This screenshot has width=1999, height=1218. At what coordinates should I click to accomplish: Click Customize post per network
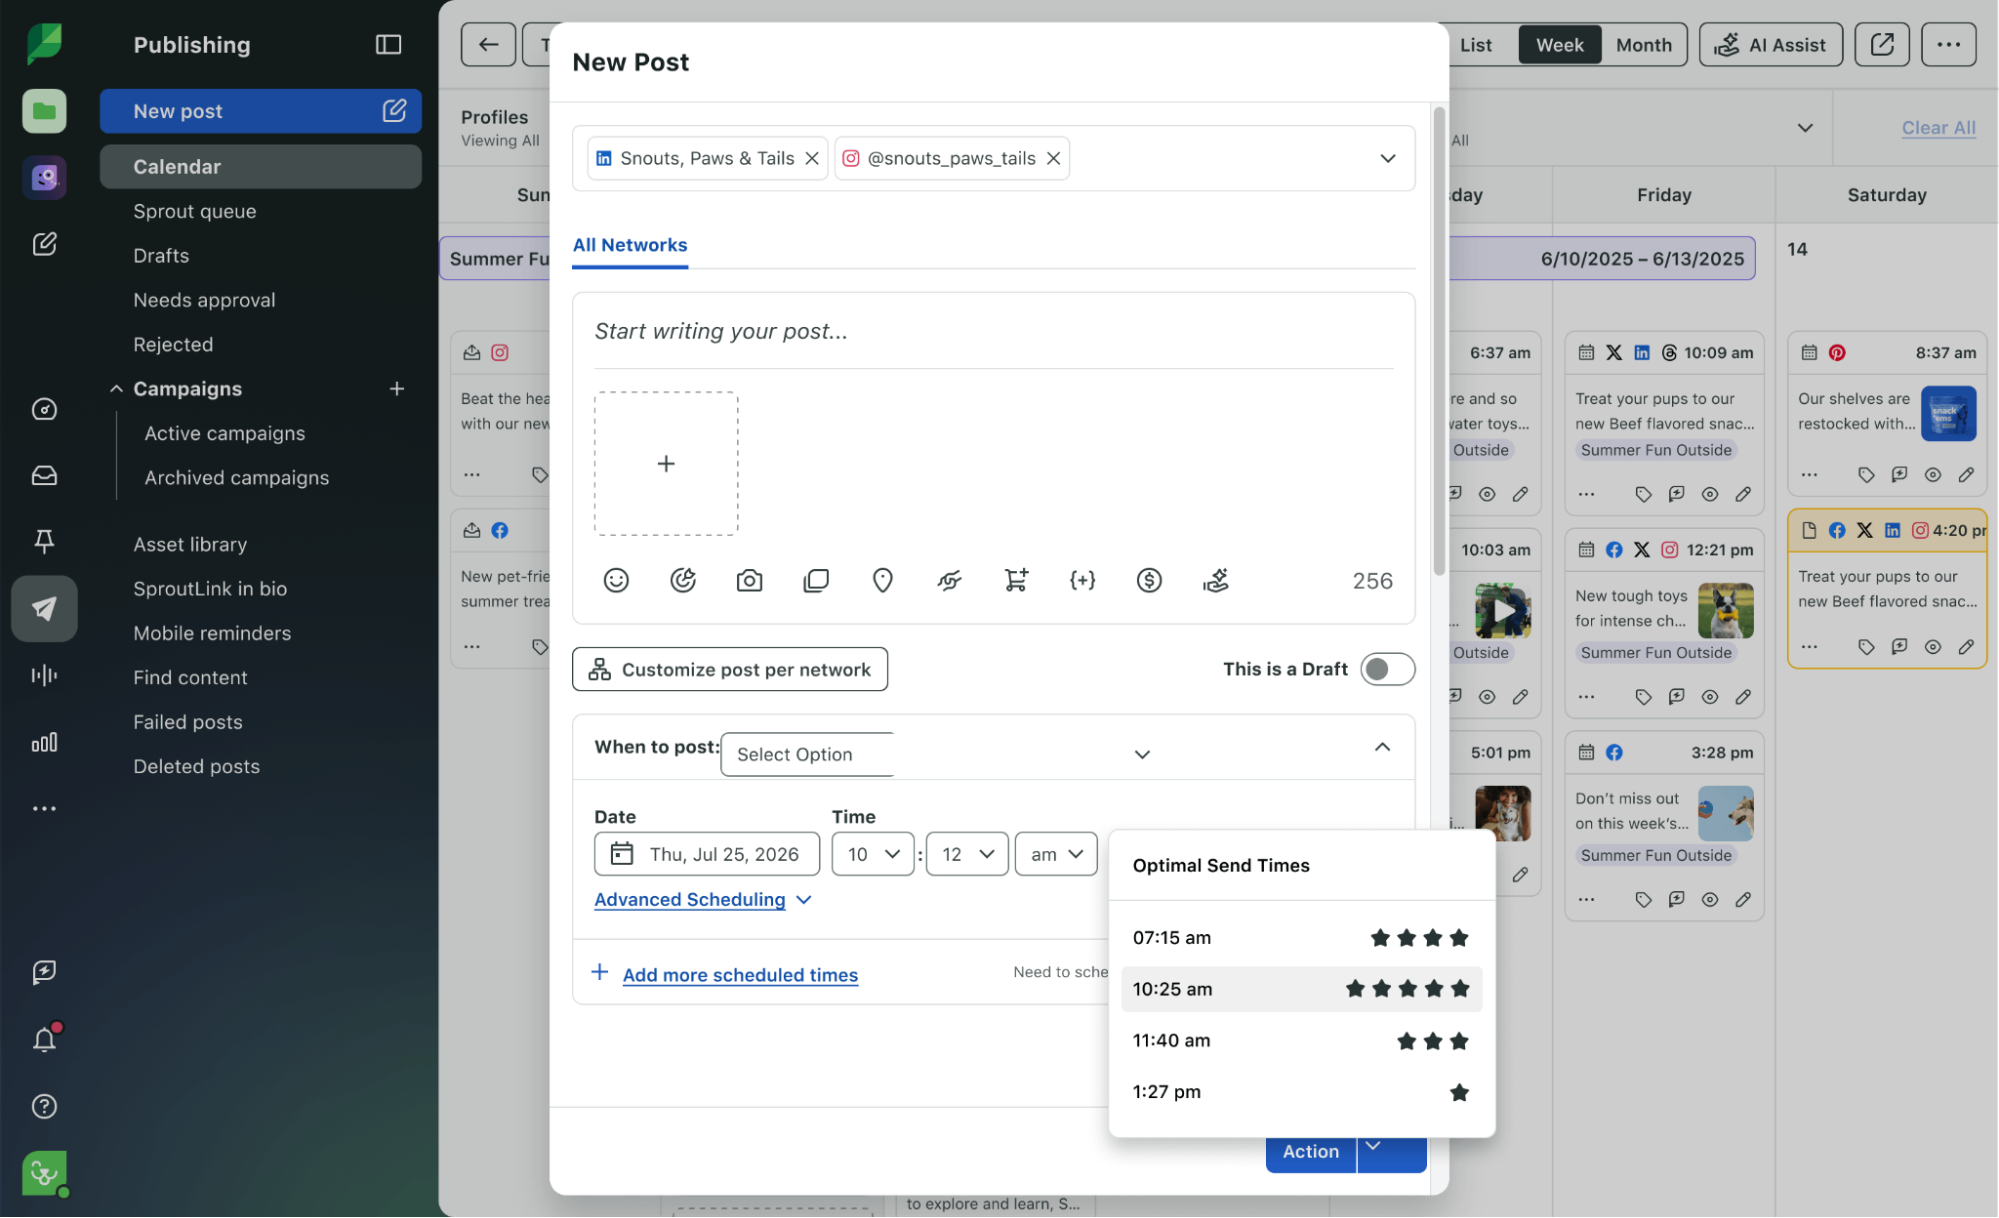[x=729, y=669]
